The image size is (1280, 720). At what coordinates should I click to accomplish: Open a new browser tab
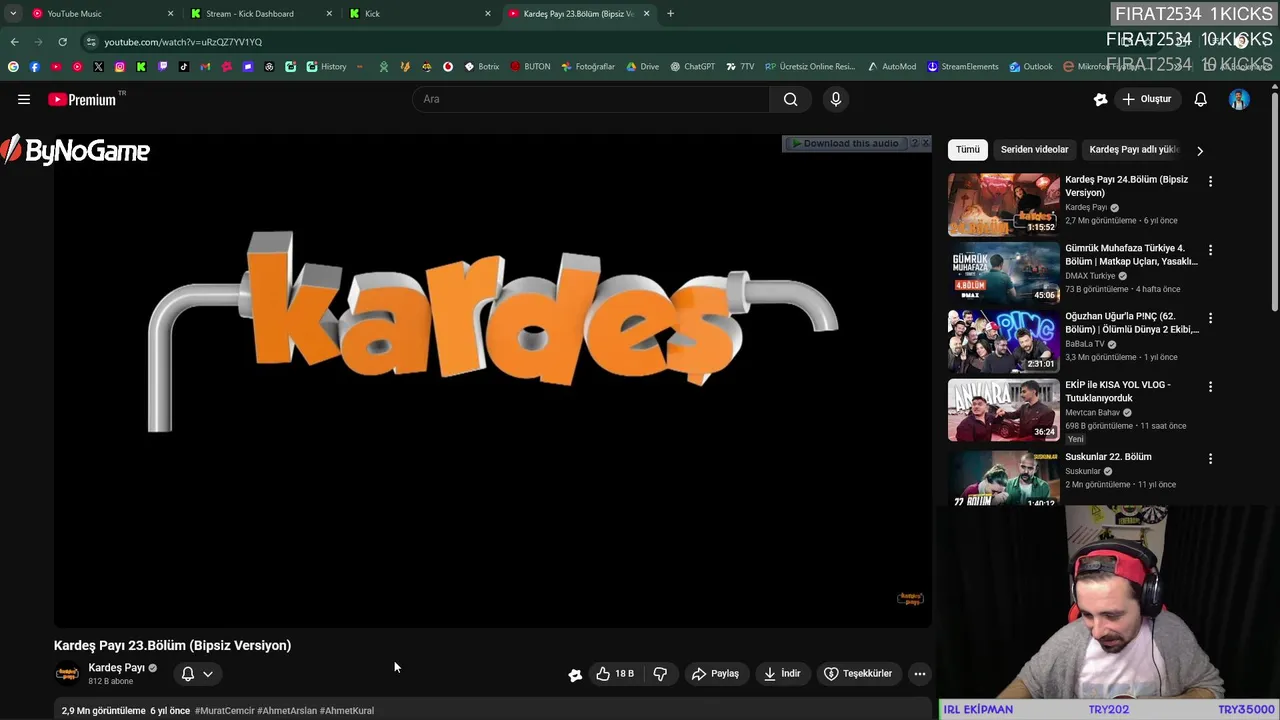pyautogui.click(x=670, y=14)
